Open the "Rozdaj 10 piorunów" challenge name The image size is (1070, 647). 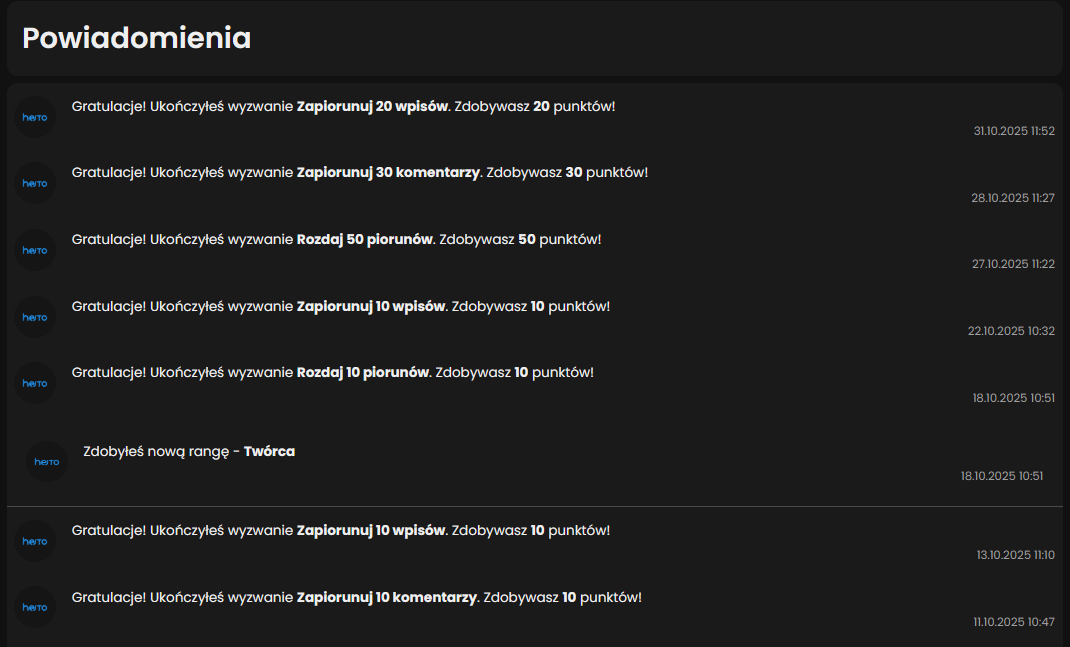click(363, 372)
